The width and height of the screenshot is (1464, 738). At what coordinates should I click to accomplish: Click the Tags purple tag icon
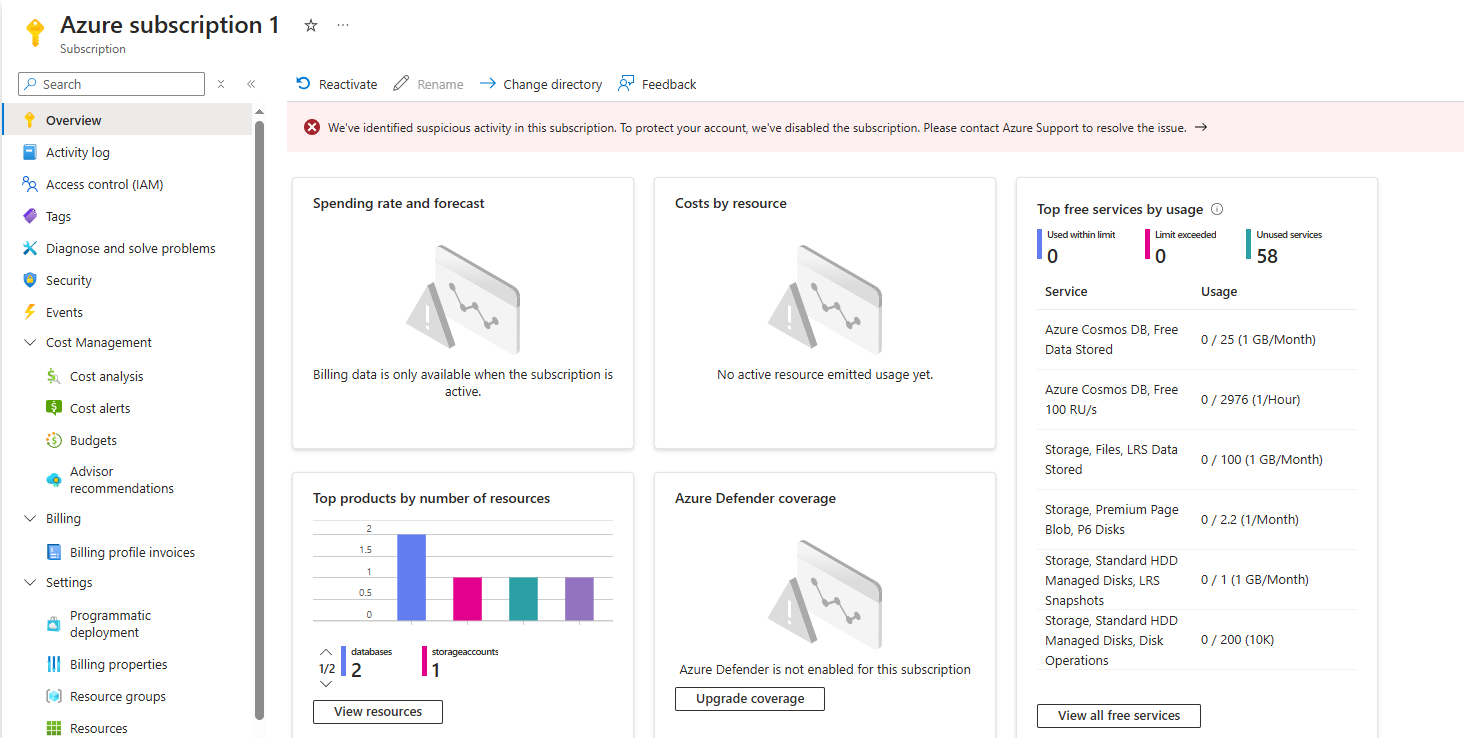[x=29, y=216]
